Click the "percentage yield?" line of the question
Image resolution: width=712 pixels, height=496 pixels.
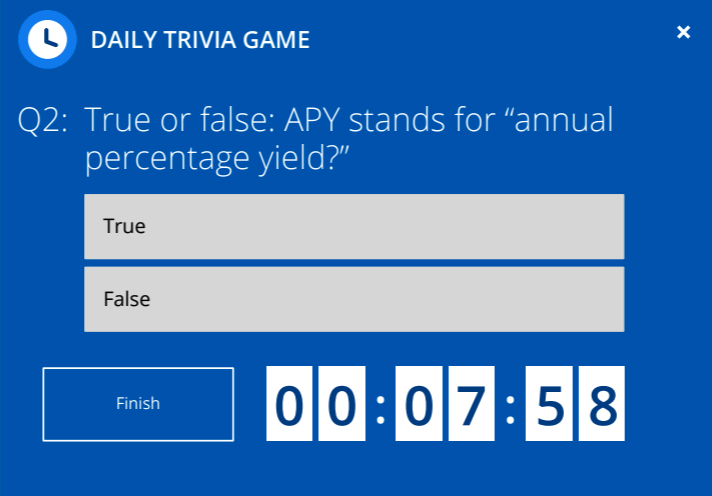click(x=216, y=159)
